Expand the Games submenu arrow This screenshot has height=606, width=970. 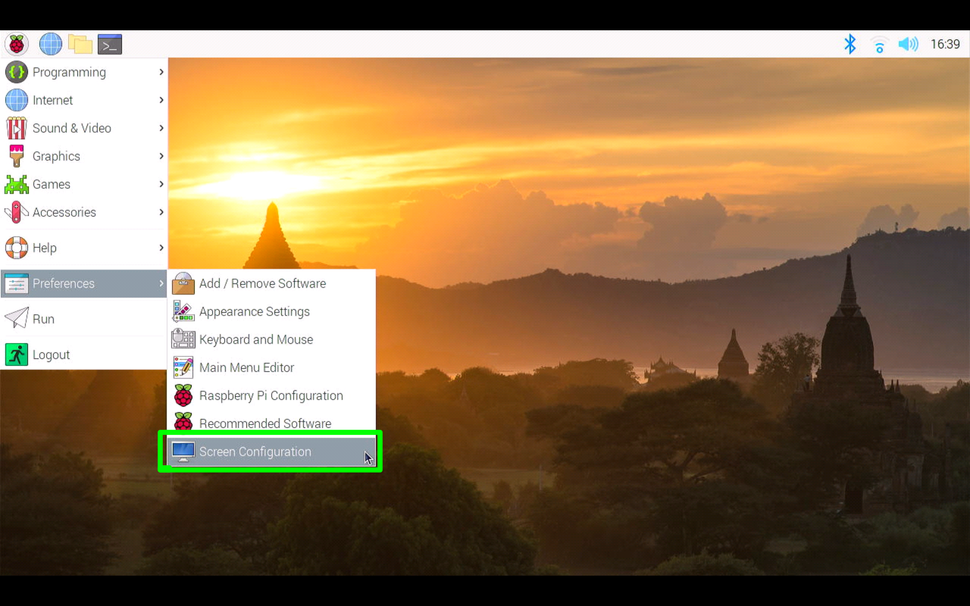[x=160, y=184]
